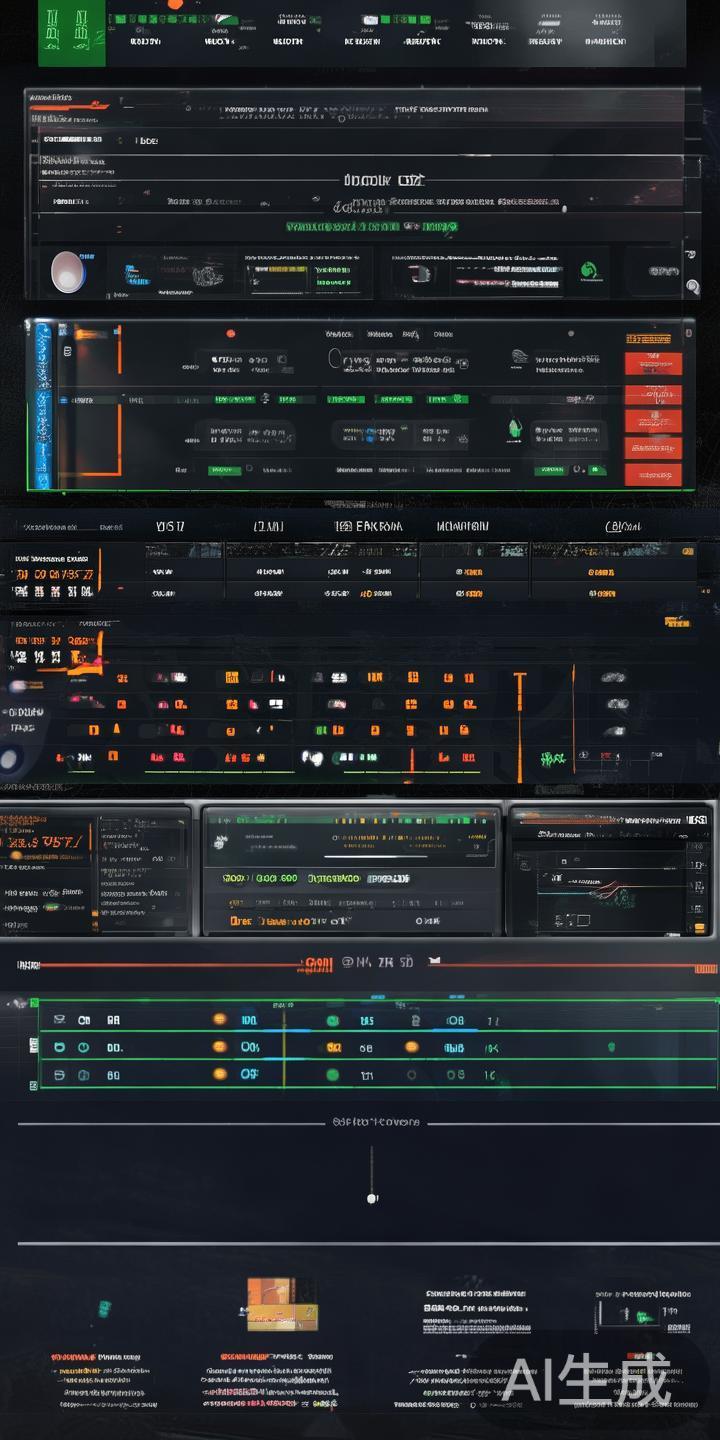This screenshot has height=1440, width=720.
Task: Toggle the green indicator in the green table's third row
Action: click(x=332, y=1075)
